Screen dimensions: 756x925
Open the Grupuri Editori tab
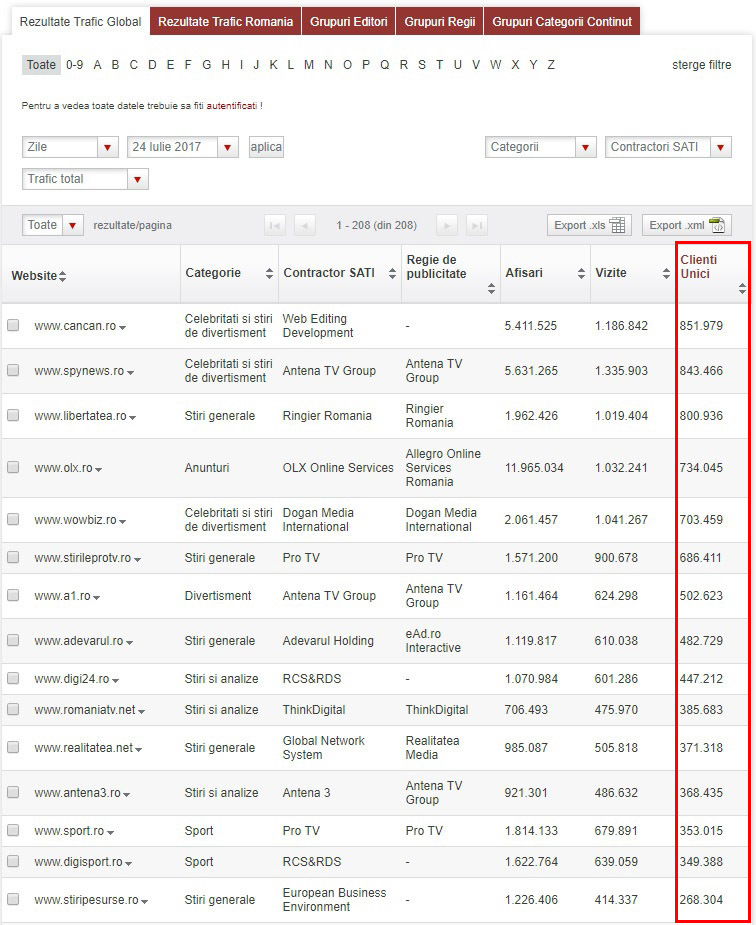point(348,21)
